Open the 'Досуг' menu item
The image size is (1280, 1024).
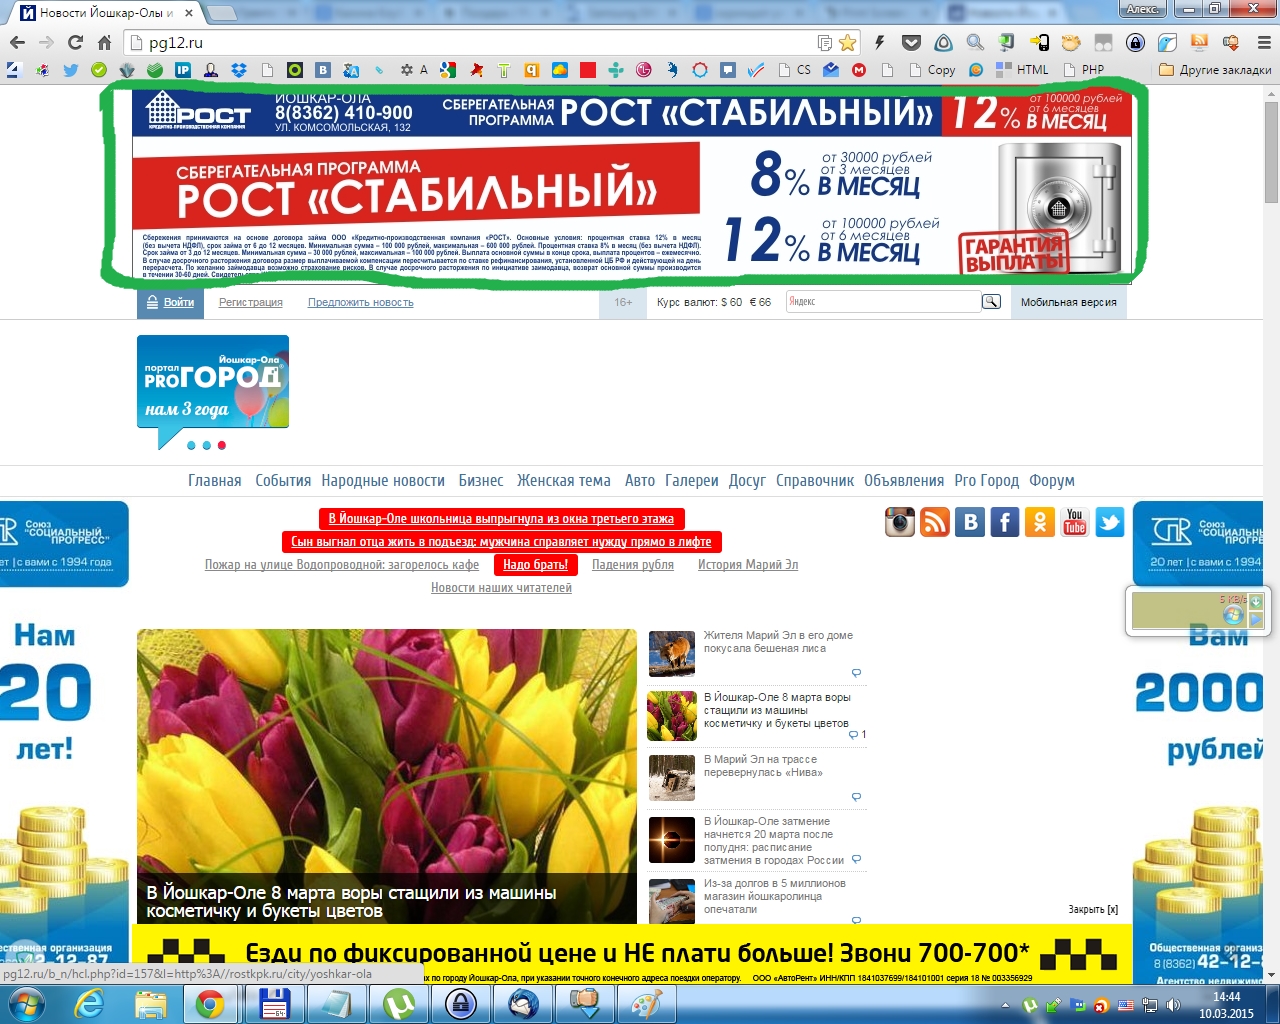[747, 480]
